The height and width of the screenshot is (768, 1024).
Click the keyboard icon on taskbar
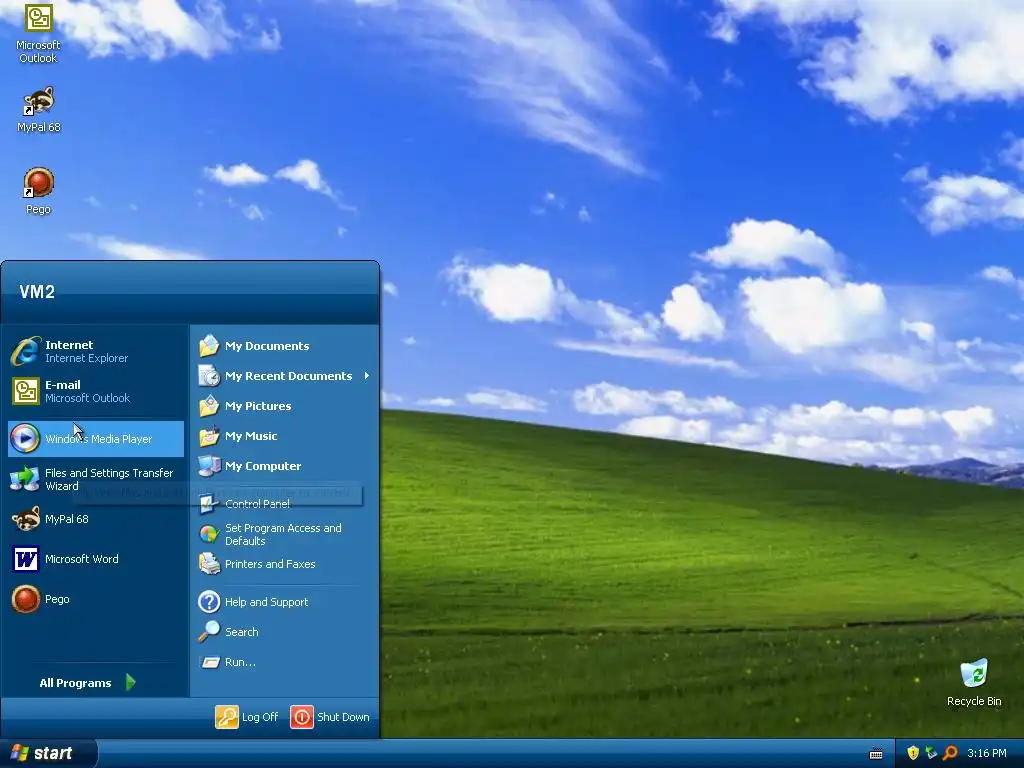(876, 754)
